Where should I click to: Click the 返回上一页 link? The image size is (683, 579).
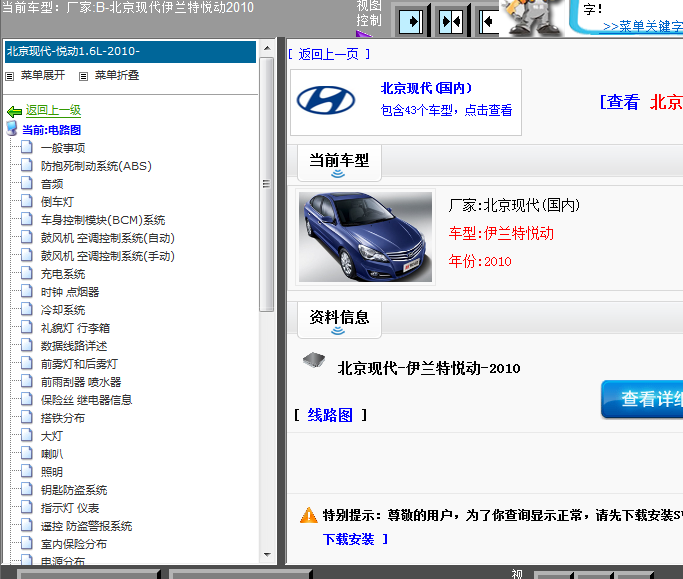point(328,54)
